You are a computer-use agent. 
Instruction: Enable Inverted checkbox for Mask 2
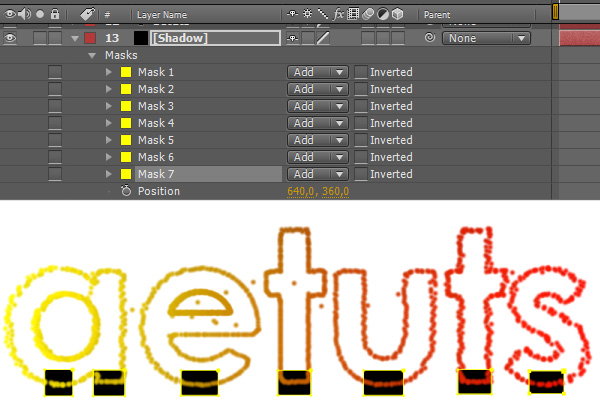pos(361,89)
